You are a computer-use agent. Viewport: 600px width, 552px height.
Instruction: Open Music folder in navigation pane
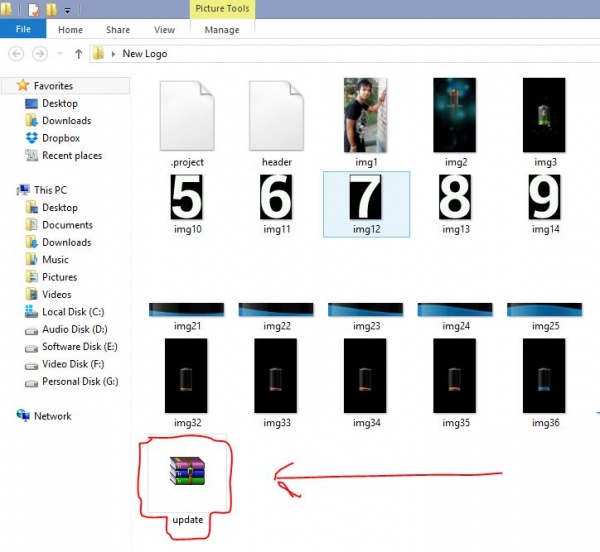point(55,260)
